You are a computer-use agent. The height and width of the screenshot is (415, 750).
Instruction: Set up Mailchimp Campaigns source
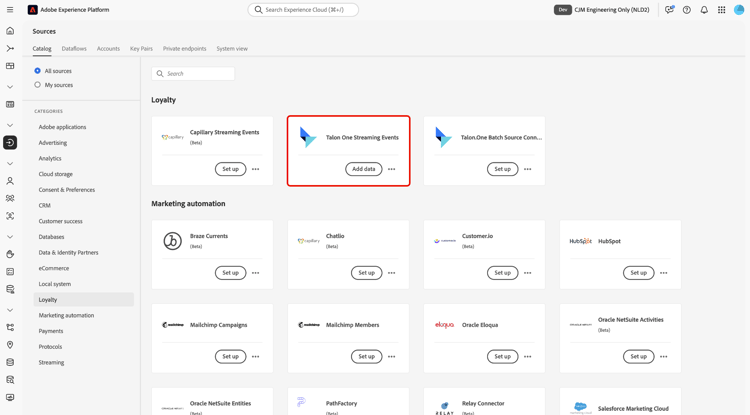pos(231,357)
